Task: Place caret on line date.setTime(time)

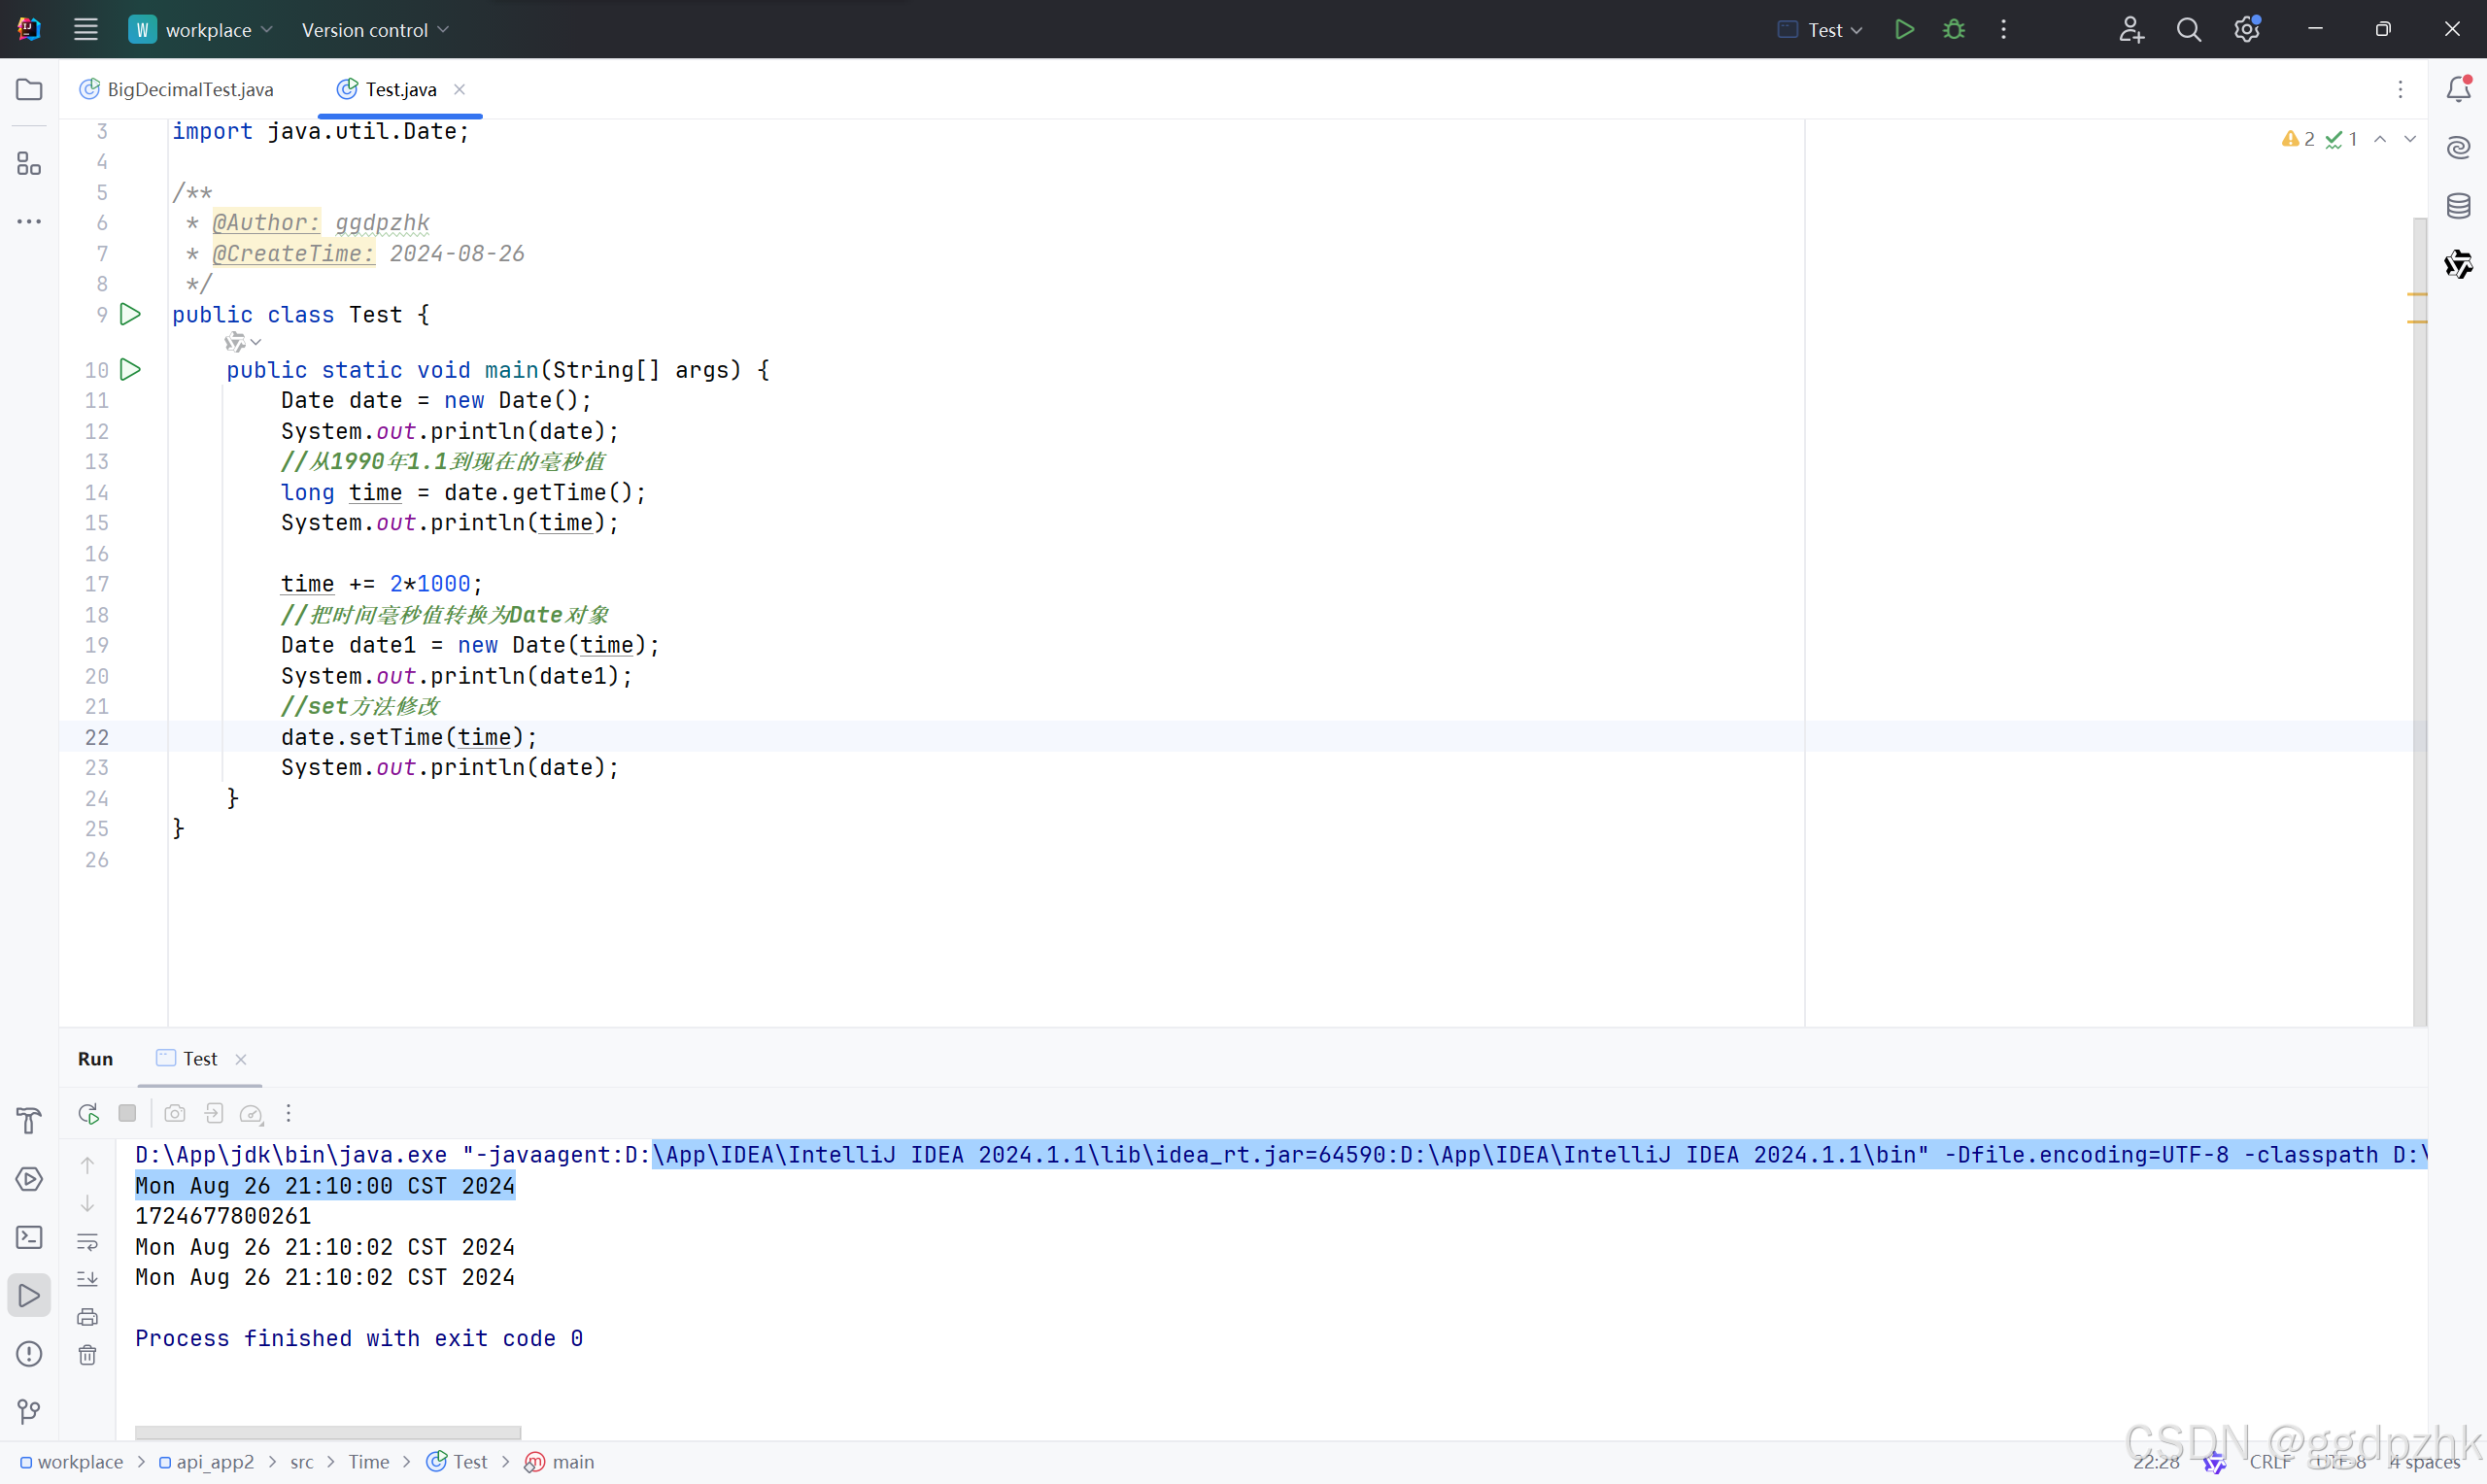Action: coord(409,737)
